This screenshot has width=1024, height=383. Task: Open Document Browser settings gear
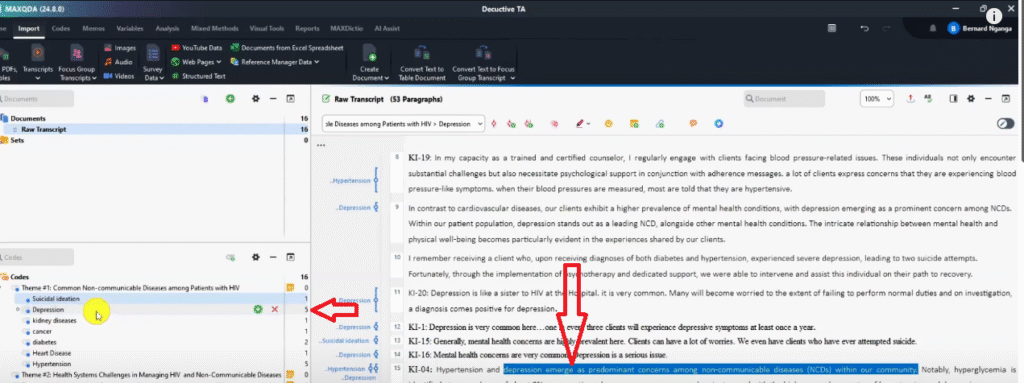click(971, 99)
